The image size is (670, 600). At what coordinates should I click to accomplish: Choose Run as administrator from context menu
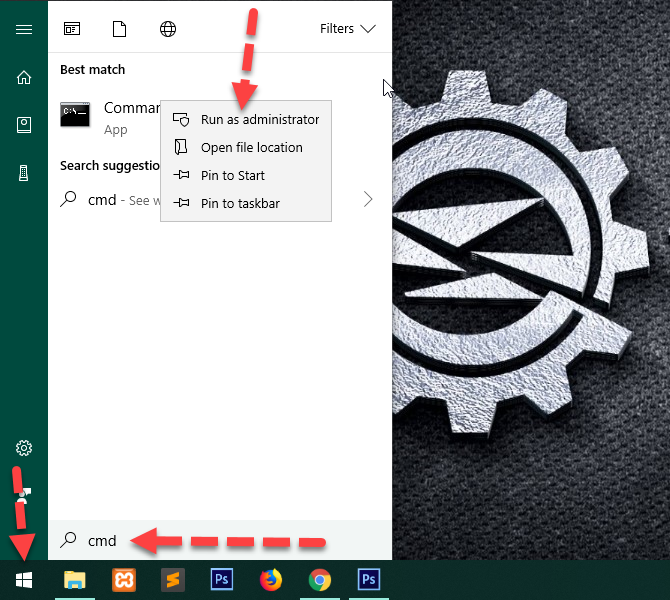(259, 119)
